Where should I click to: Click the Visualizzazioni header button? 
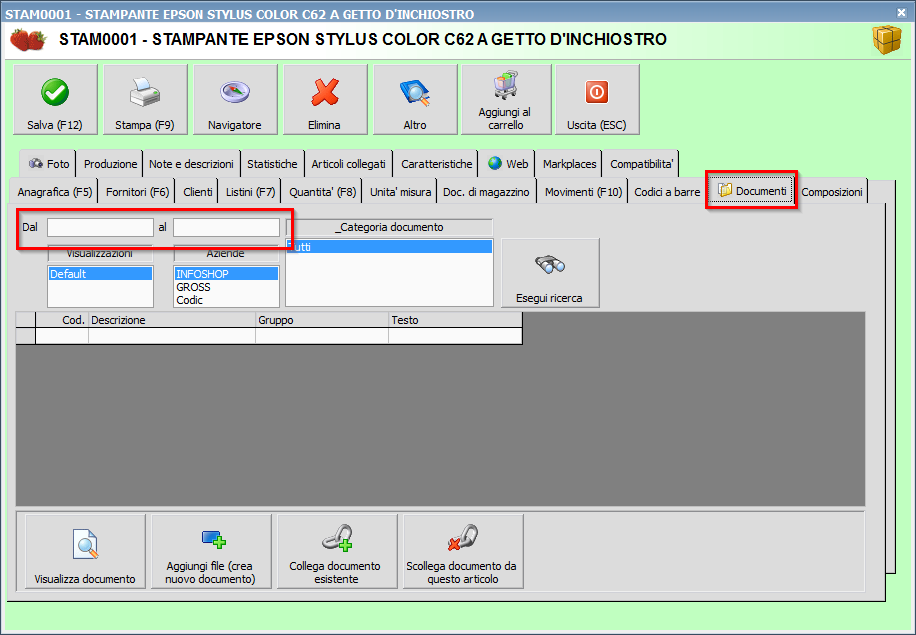100,254
